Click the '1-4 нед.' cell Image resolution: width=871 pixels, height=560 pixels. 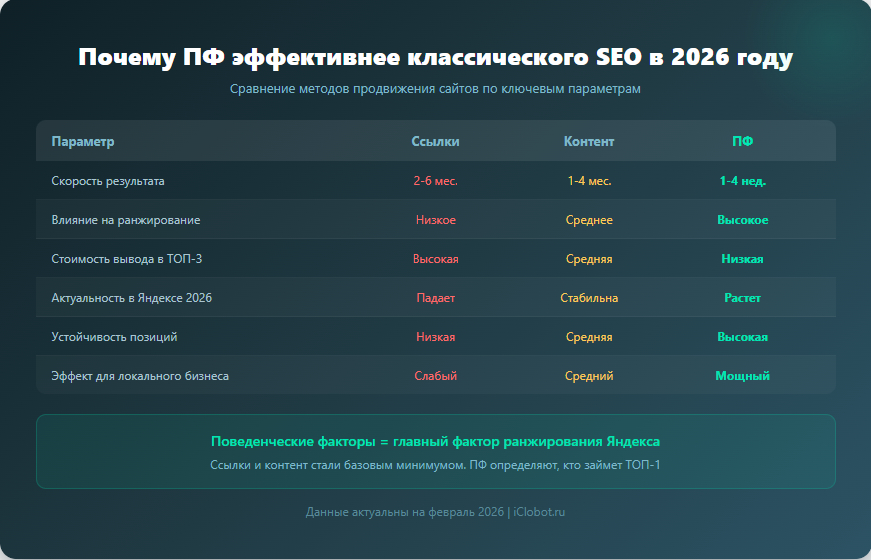(x=742, y=181)
